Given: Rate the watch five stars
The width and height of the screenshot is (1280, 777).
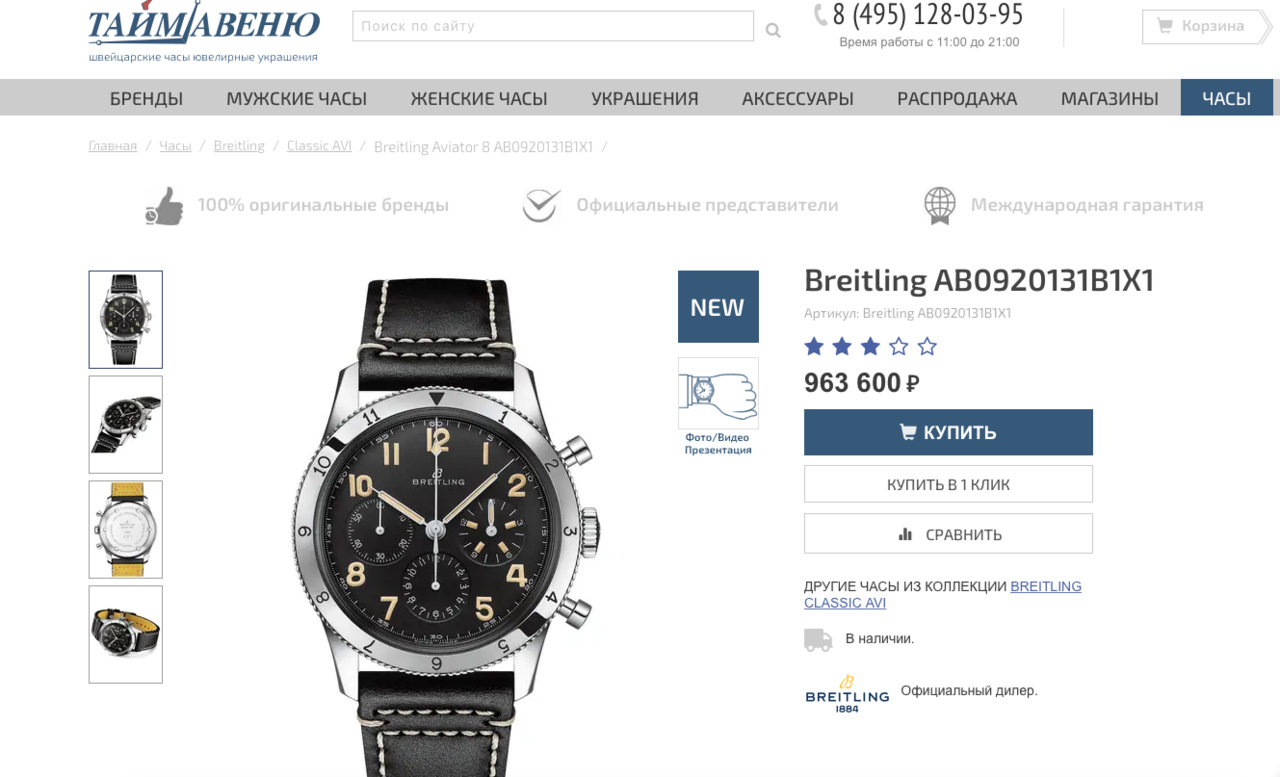Looking at the screenshot, I should [927, 347].
